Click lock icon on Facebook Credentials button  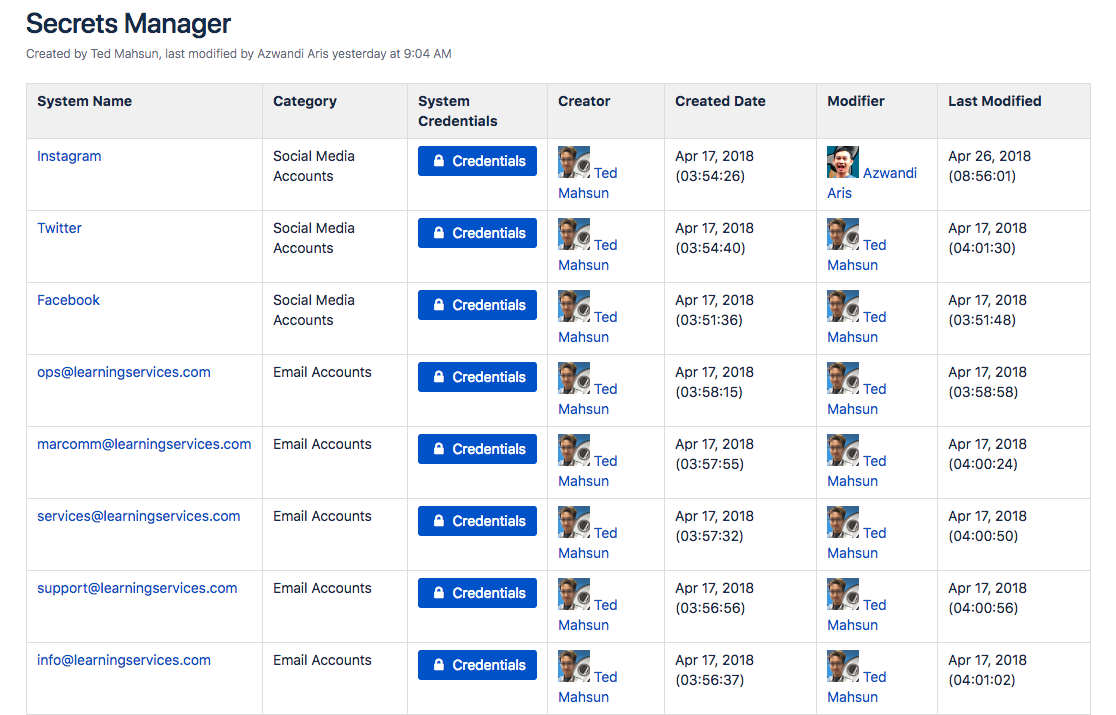tap(438, 304)
